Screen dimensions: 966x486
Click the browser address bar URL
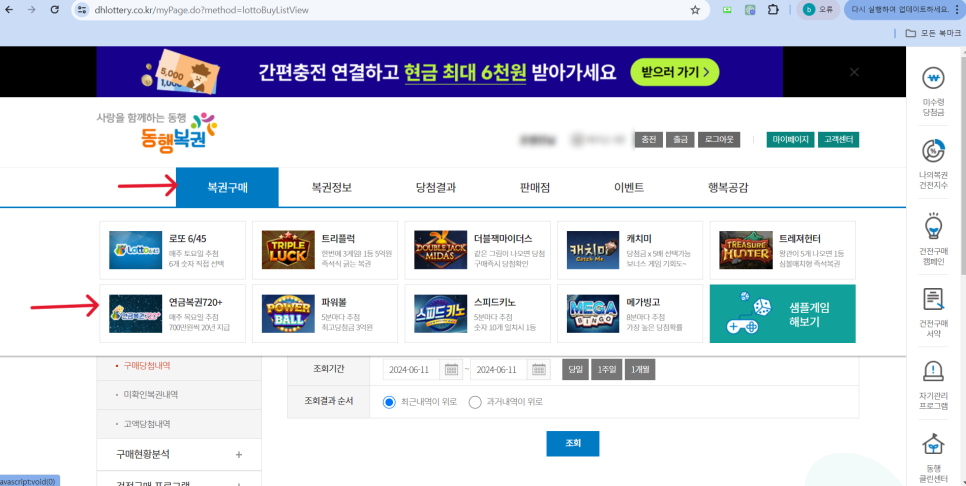click(x=201, y=10)
